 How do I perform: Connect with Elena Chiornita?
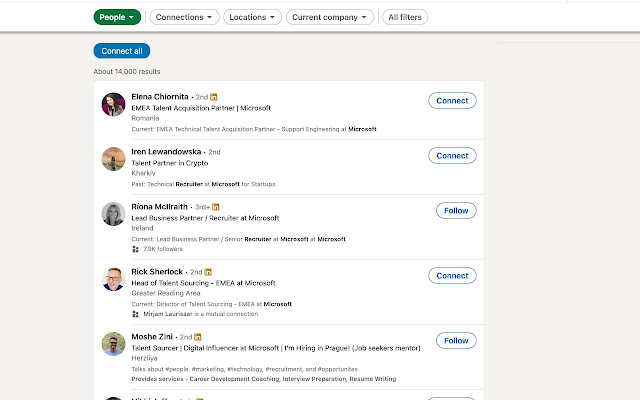pyautogui.click(x=452, y=101)
